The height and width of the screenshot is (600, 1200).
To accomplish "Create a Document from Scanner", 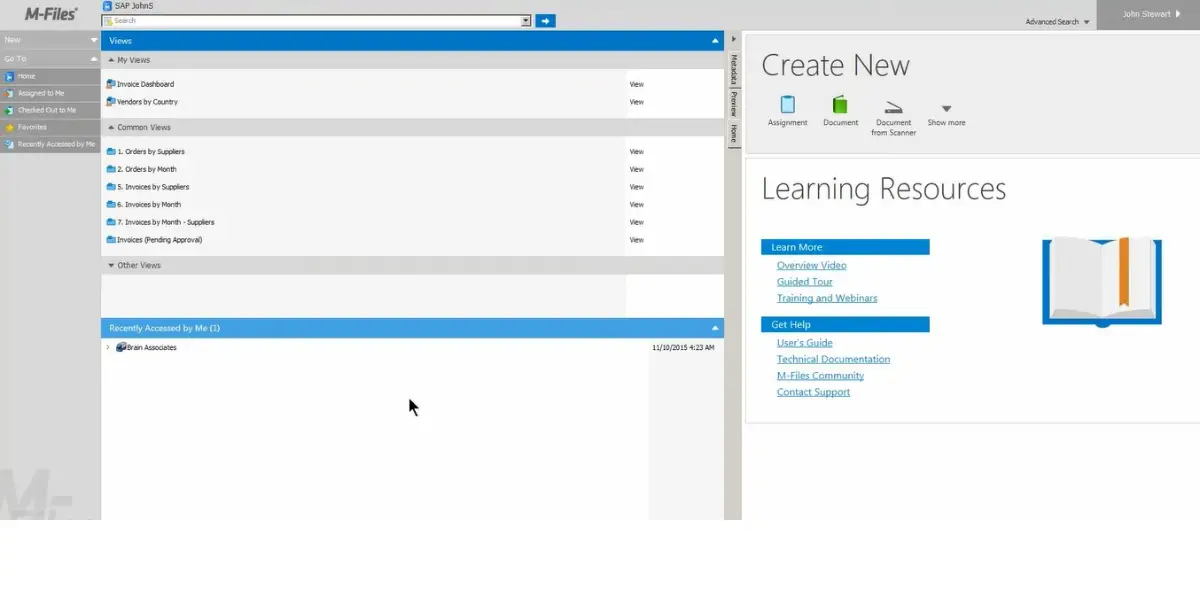I will (x=893, y=117).
